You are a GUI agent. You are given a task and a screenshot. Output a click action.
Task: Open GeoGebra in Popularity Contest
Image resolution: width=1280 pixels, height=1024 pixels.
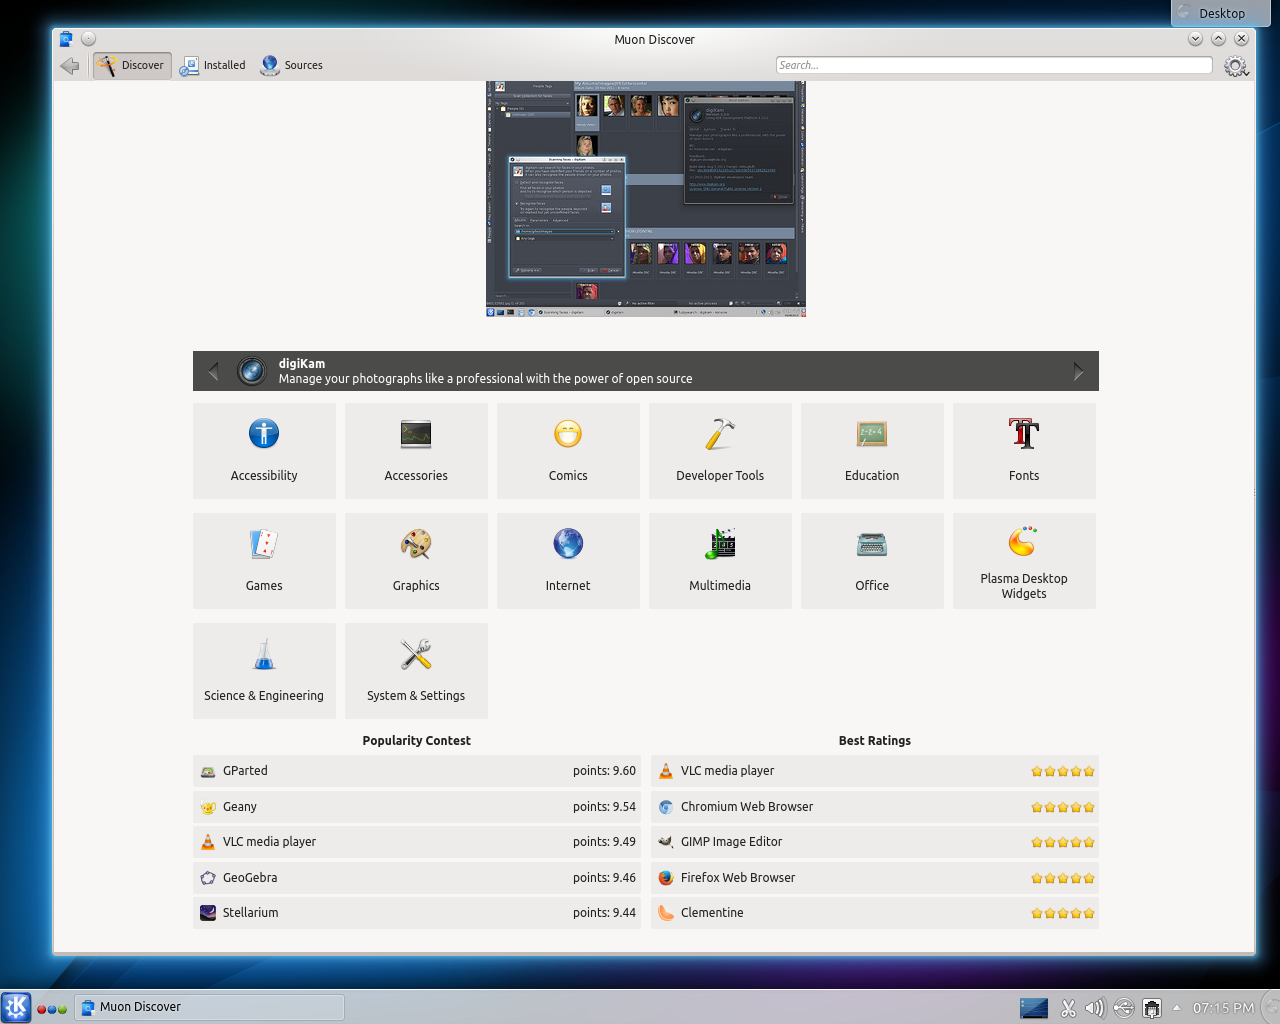(x=417, y=878)
